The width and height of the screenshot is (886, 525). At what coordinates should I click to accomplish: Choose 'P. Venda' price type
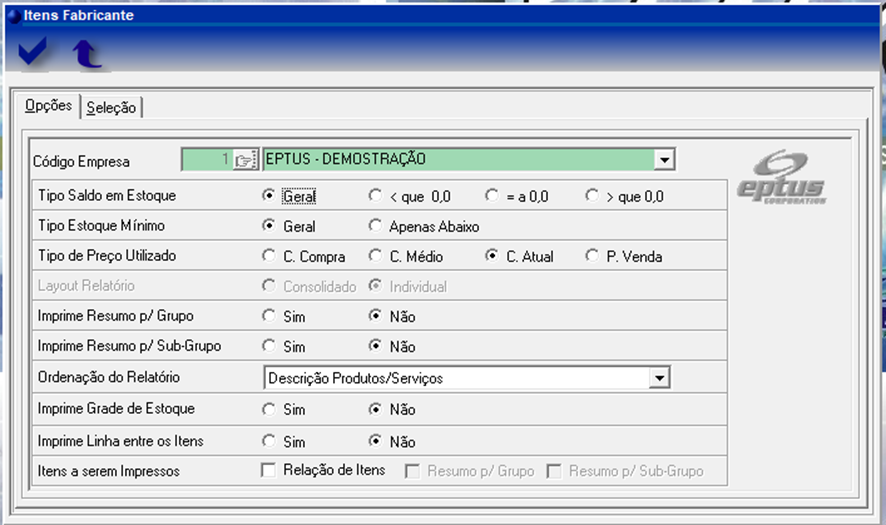coord(593,256)
